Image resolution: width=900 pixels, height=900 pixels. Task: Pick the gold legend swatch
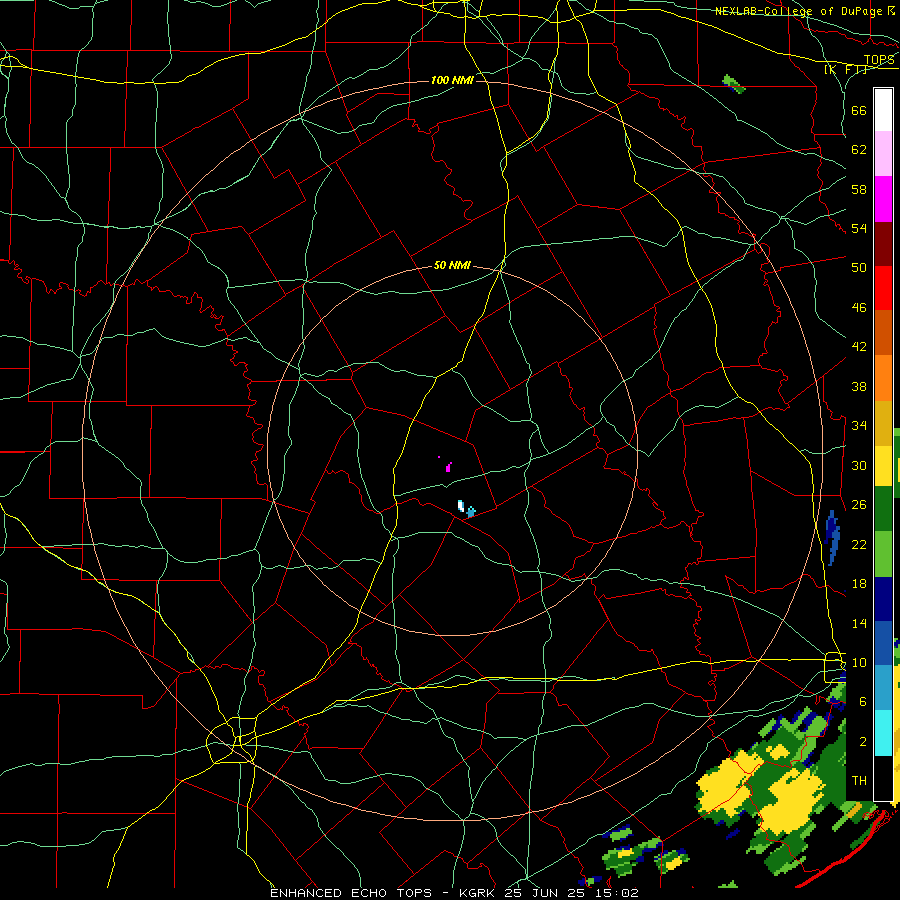[883, 424]
